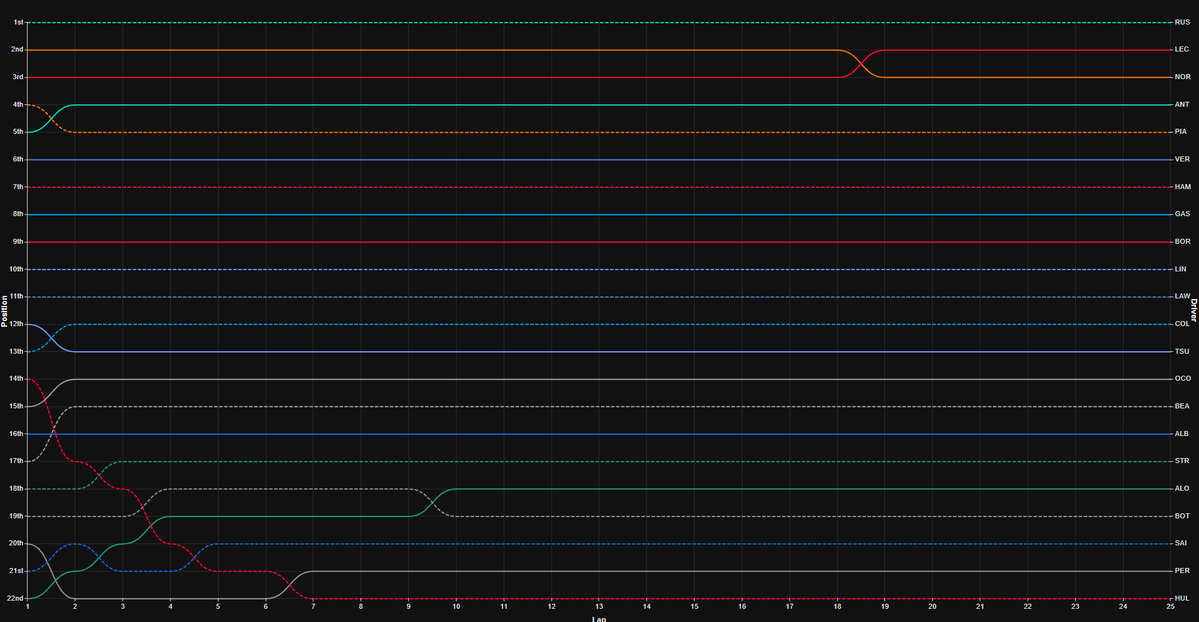The width and height of the screenshot is (1199, 622).
Task: Select the 6th position axis label
Action: click(x=18, y=160)
